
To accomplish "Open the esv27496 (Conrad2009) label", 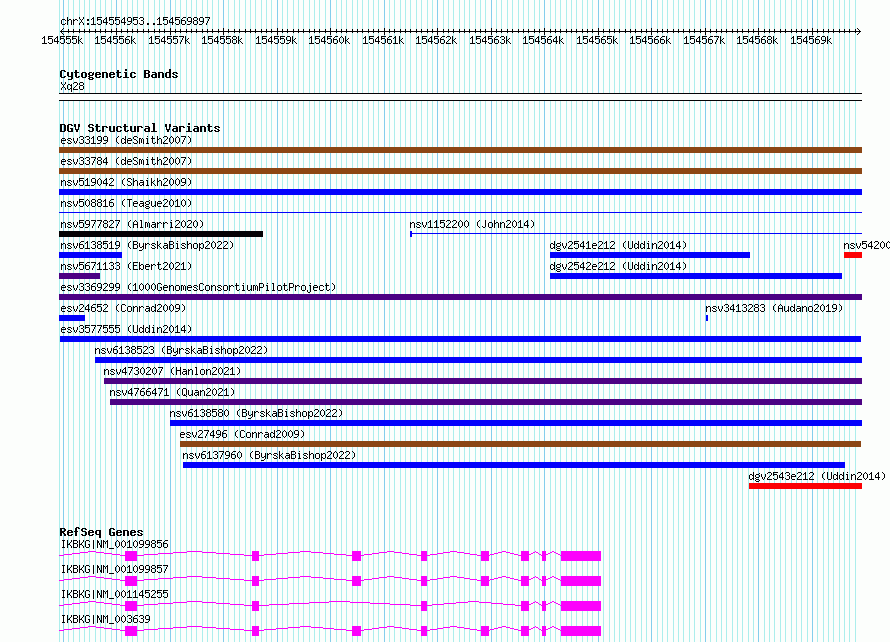I will [x=242, y=434].
